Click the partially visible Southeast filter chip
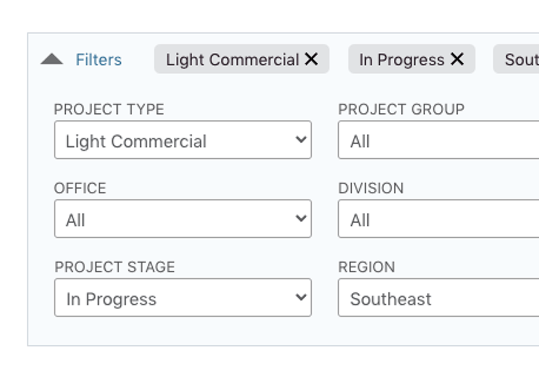The image size is (539, 369). pos(516,59)
